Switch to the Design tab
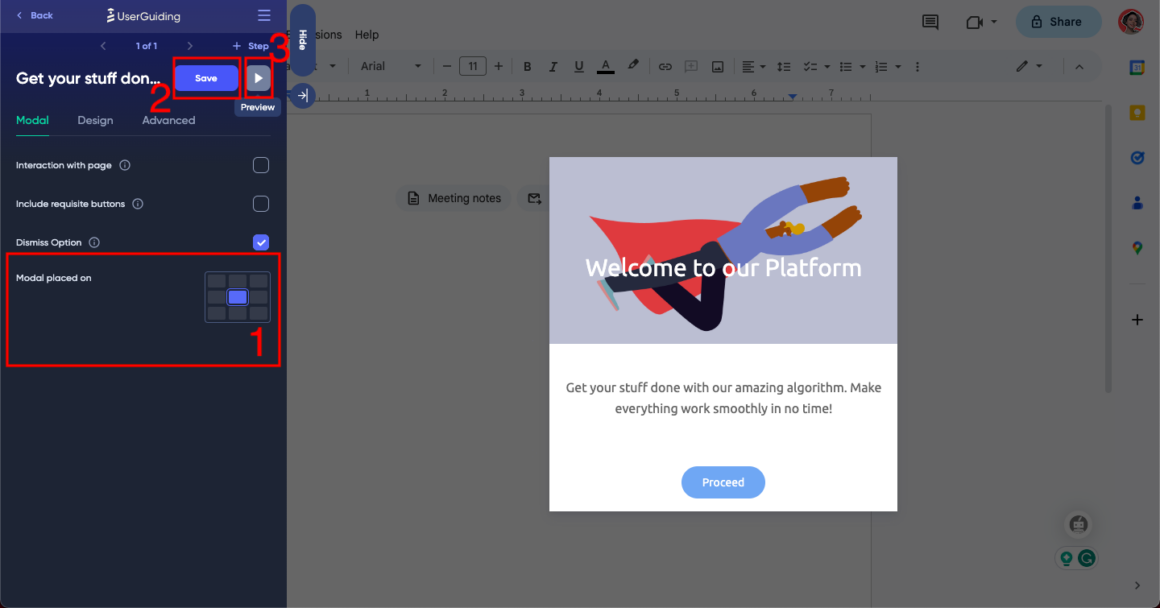Viewport: 1160px width, 608px height. click(95, 120)
